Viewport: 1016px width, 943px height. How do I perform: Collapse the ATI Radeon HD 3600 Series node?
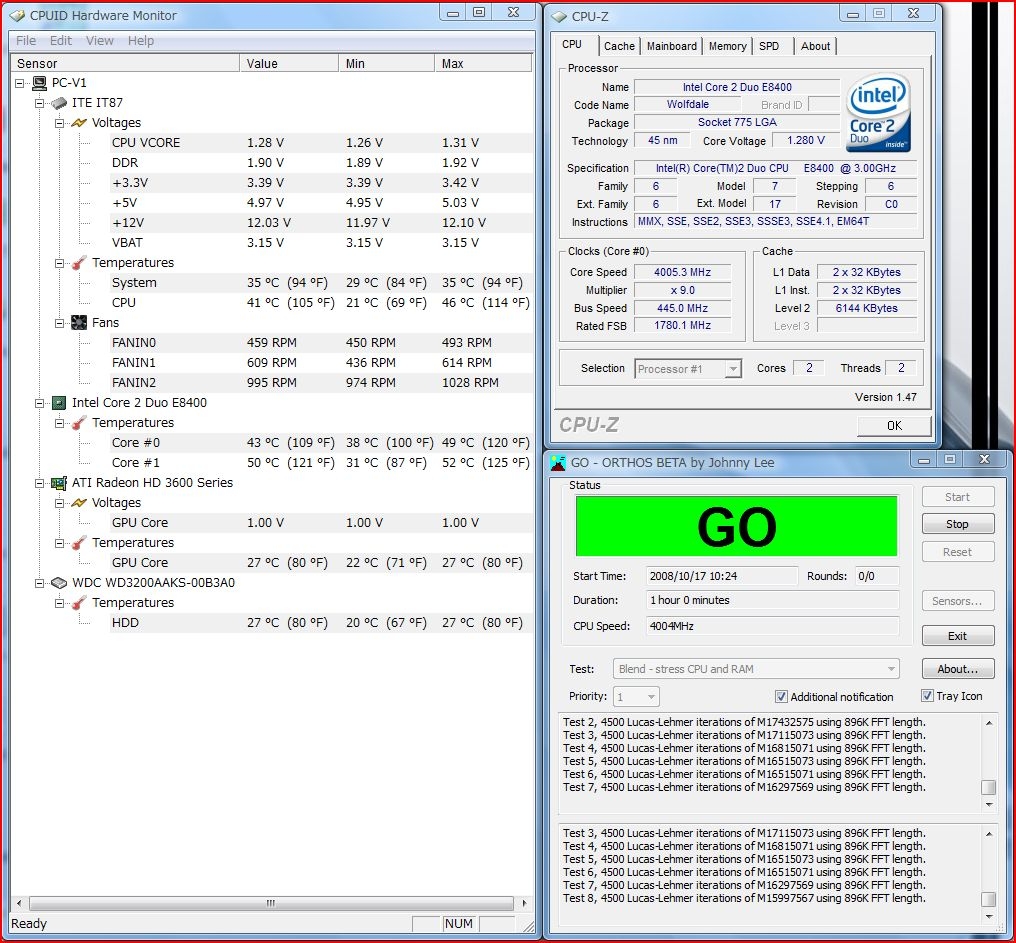(40, 483)
